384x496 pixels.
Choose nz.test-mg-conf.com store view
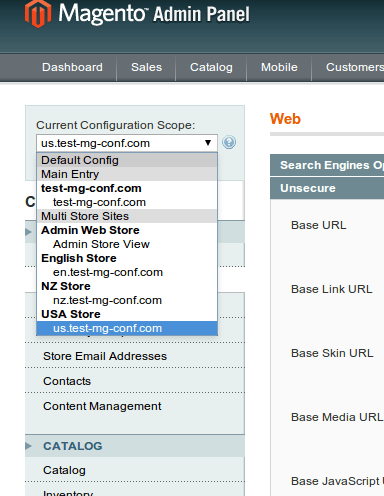(127, 300)
